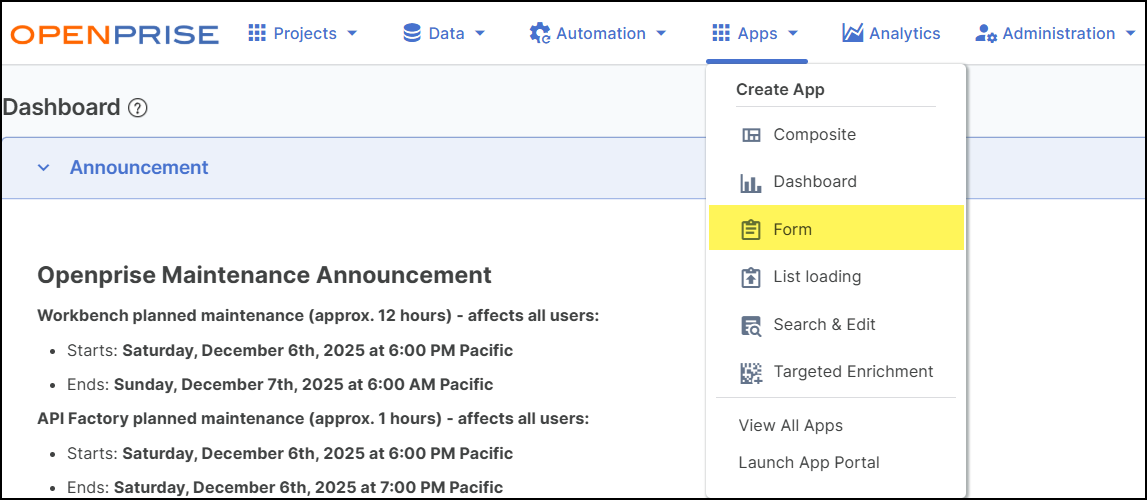Click the Dashboard page title
Viewport: 1147px width, 500px height.
click(61, 107)
